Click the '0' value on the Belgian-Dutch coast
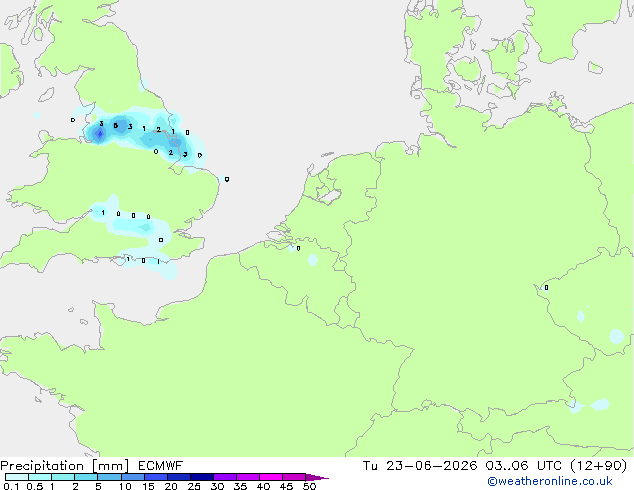 [x=298, y=248]
